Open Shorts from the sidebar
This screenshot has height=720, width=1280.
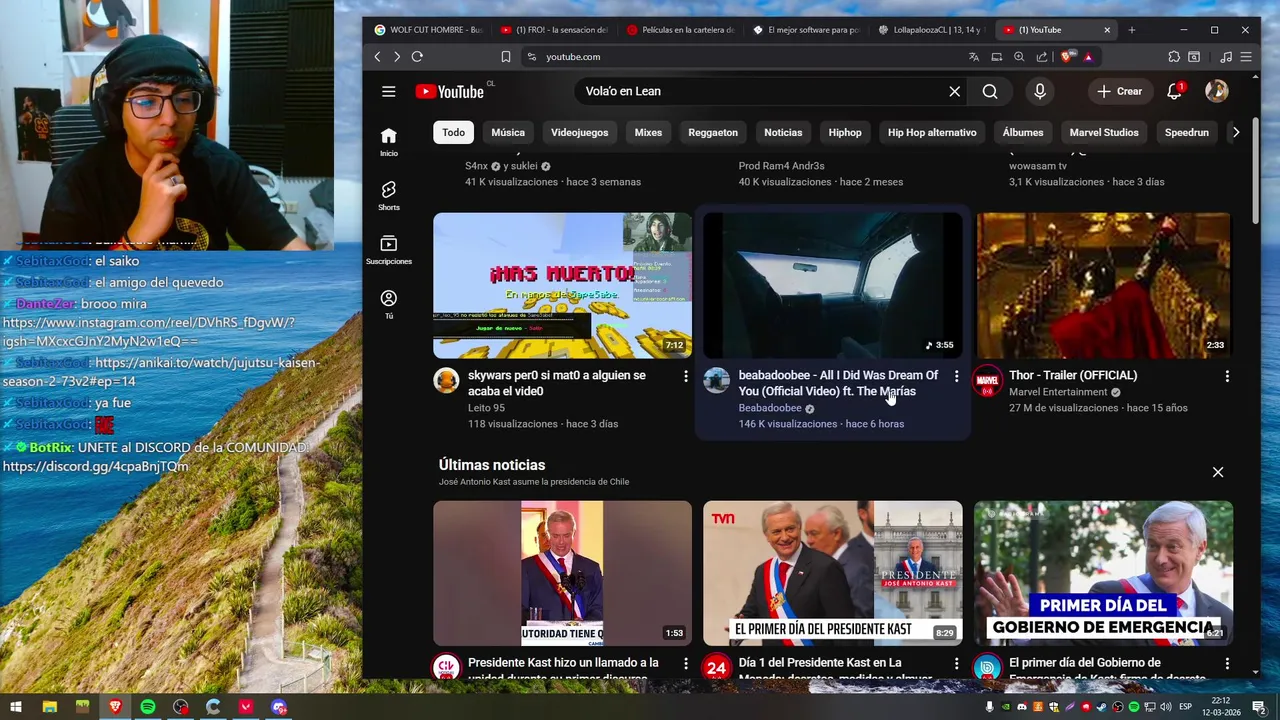389,196
